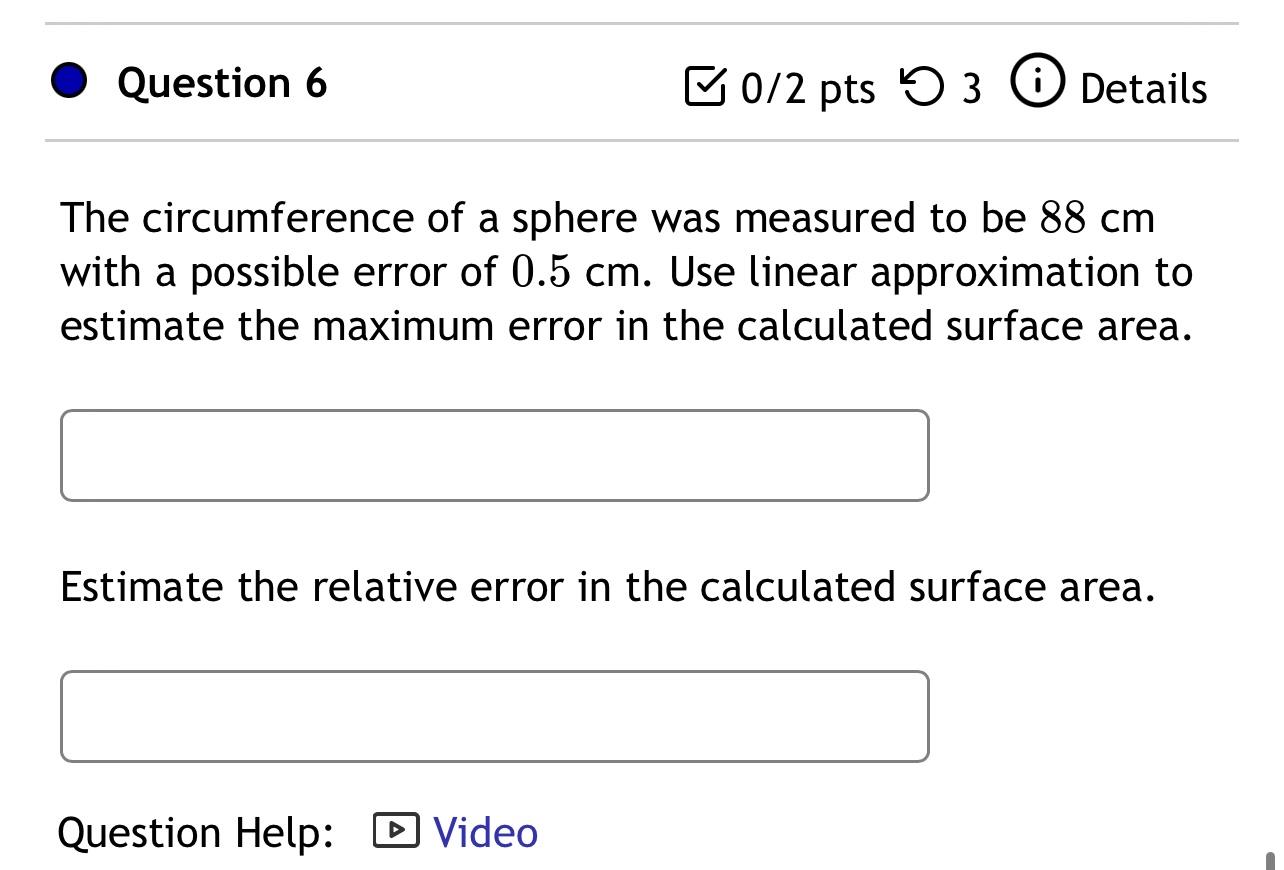Click the maximum error answer box

coord(495,455)
